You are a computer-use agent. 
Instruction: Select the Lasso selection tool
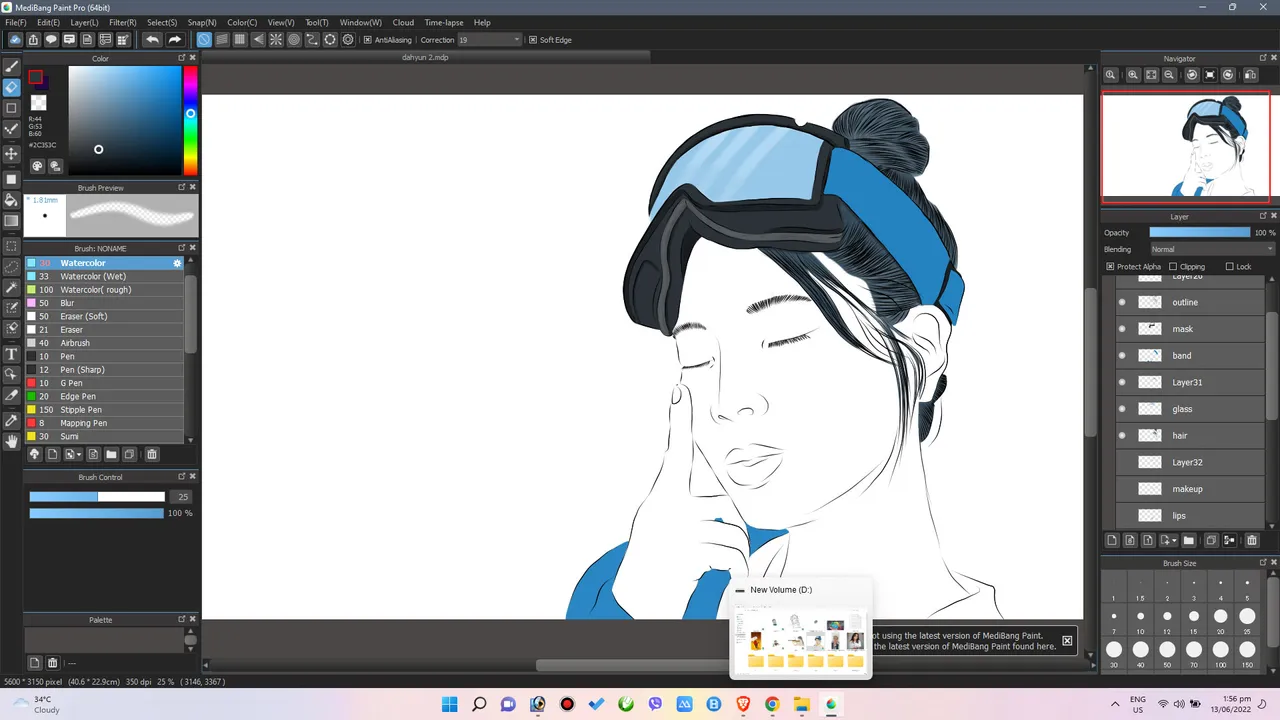point(11,266)
